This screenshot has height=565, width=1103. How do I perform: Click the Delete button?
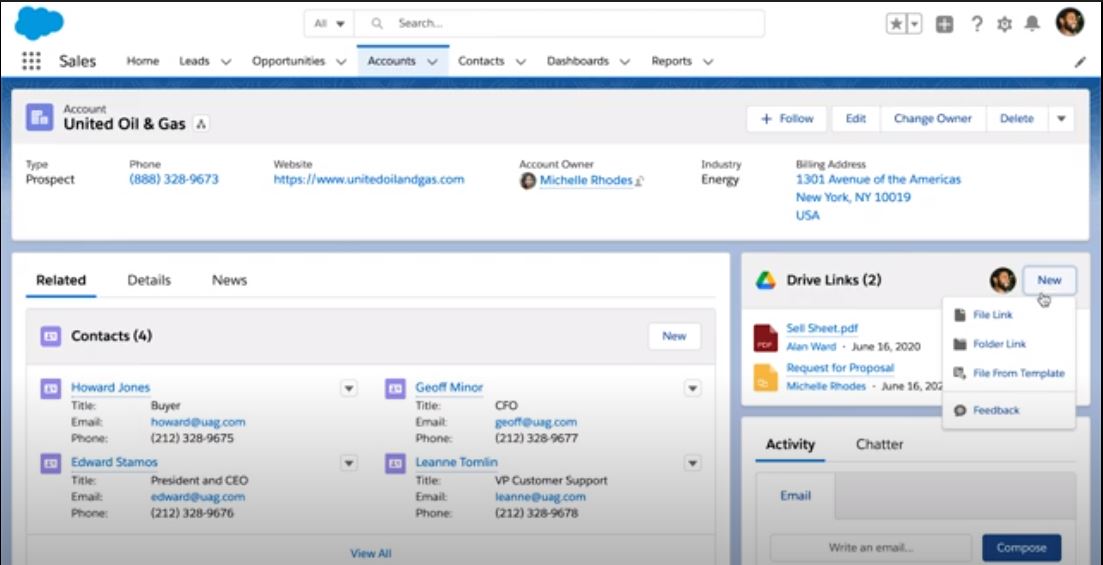pyautogui.click(x=1017, y=119)
